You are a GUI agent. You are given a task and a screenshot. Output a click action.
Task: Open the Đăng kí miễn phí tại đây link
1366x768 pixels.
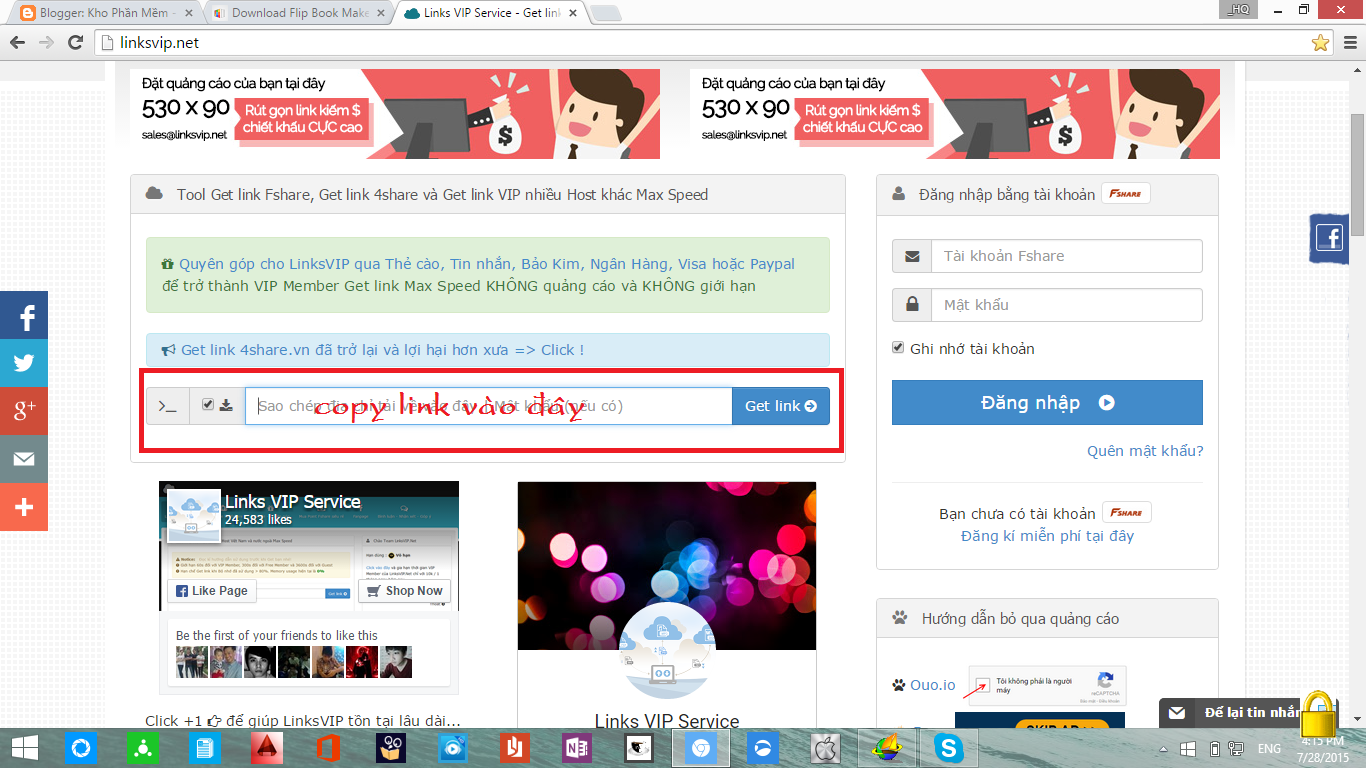click(x=1047, y=536)
